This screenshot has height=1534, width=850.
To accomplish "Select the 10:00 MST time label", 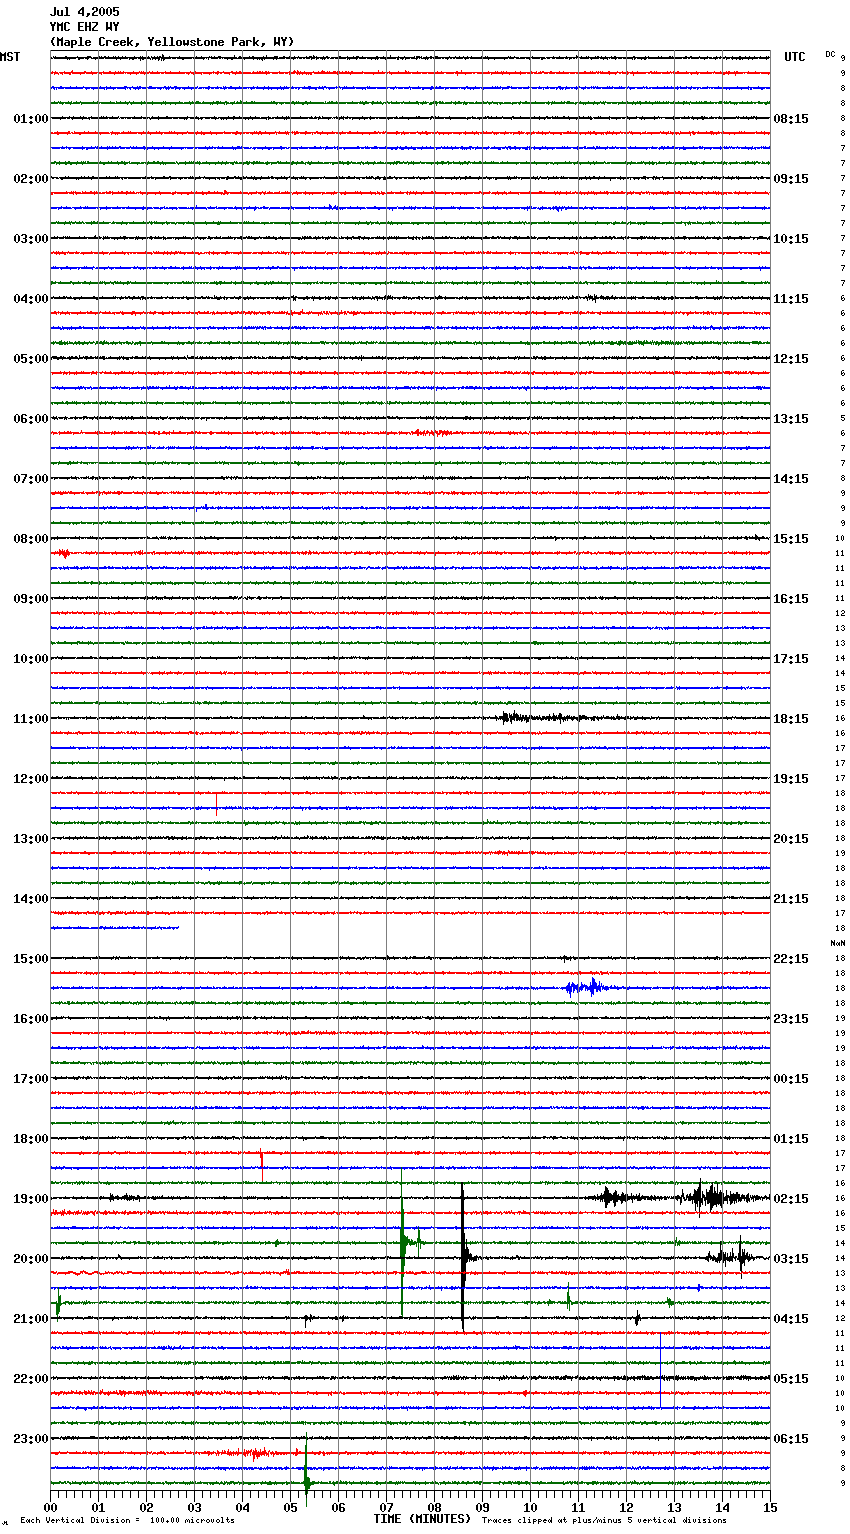I will pyautogui.click(x=31, y=659).
